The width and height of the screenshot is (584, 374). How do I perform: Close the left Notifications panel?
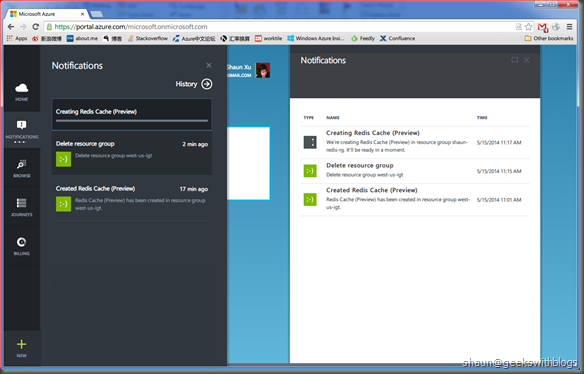click(x=209, y=65)
